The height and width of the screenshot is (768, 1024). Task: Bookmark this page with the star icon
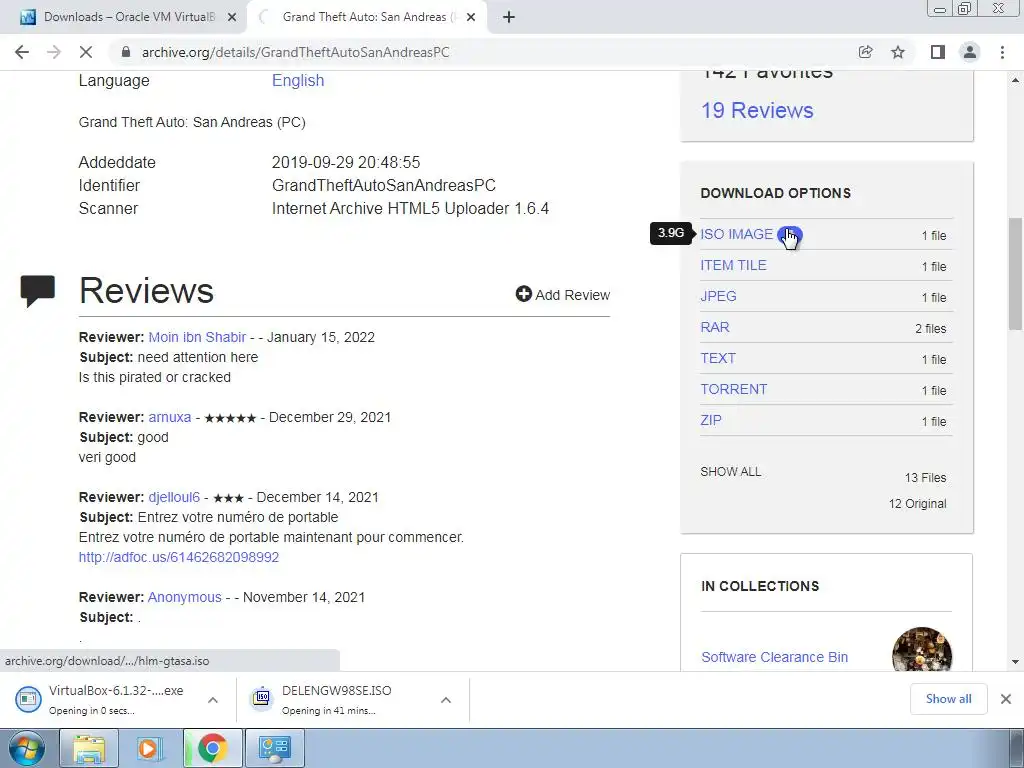coord(898,52)
